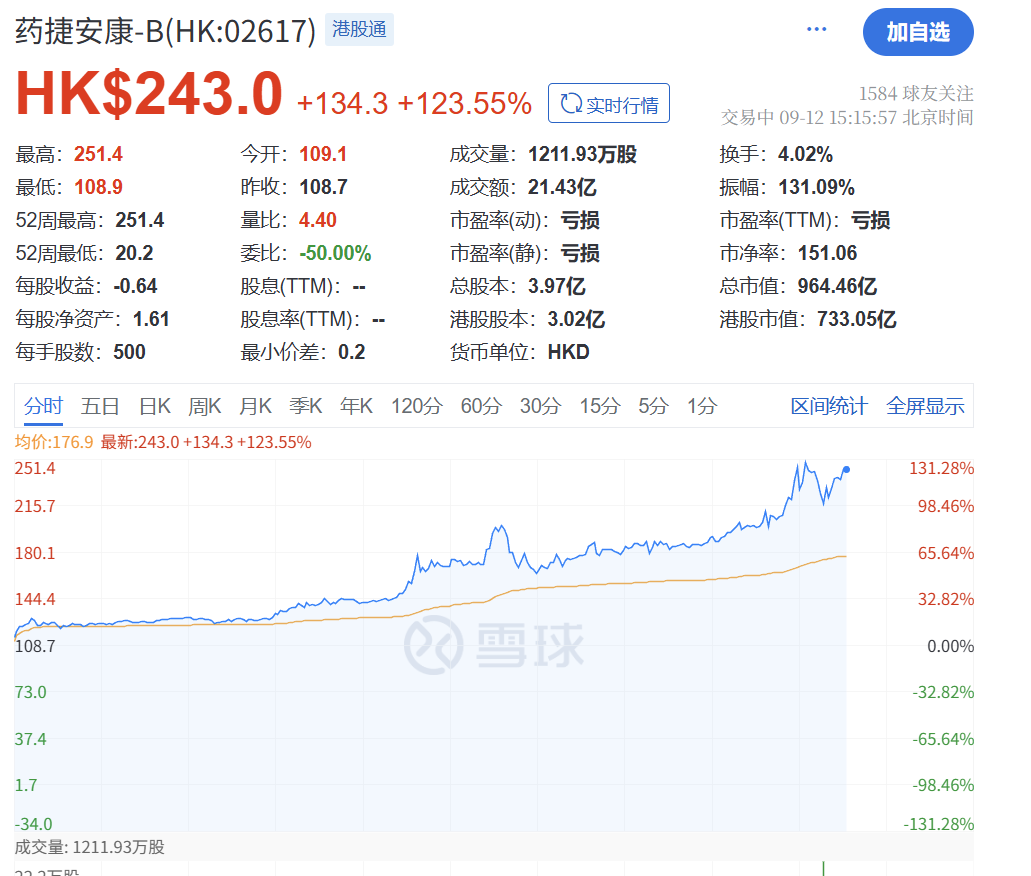Click the 区间统计 link
This screenshot has height=876, width=1031.
pyautogui.click(x=829, y=406)
